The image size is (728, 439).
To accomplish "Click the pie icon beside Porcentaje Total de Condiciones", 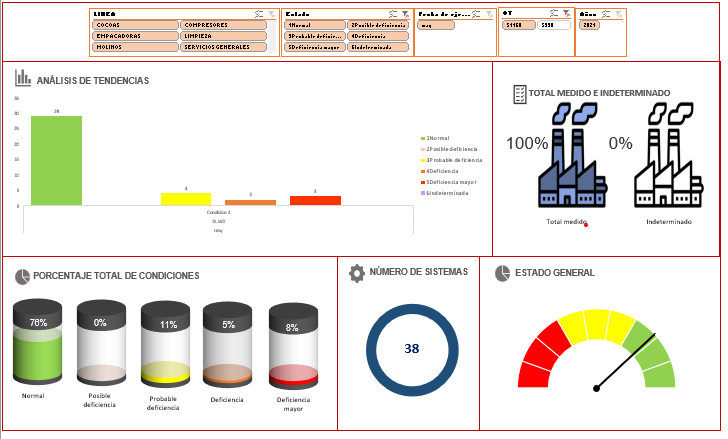I will (22, 277).
